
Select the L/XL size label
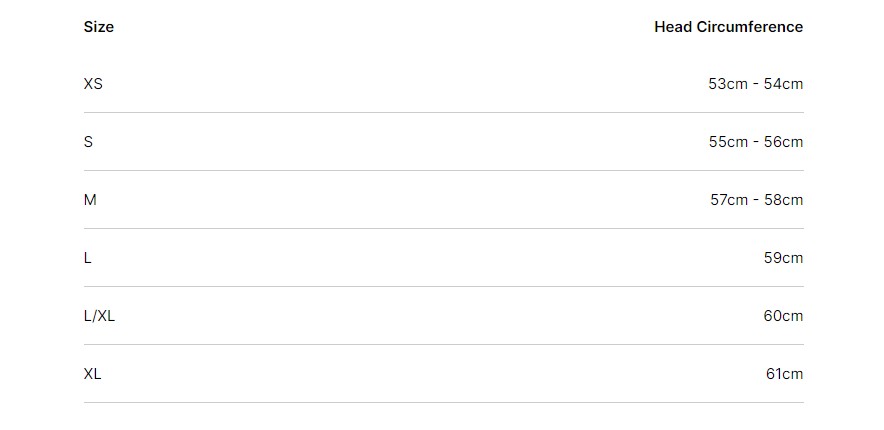click(99, 316)
